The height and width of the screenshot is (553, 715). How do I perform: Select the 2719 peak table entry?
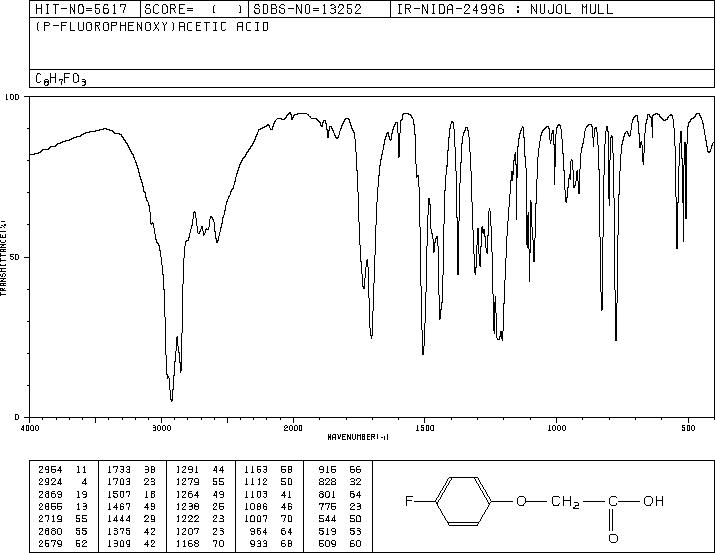(62, 519)
